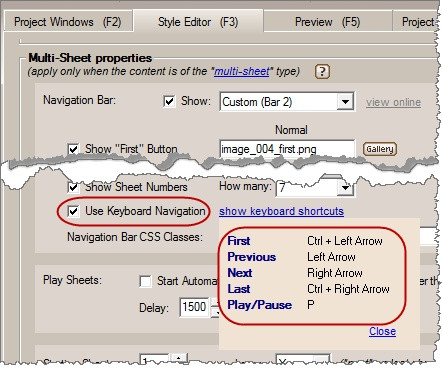The width and height of the screenshot is (442, 370).
Task: Toggle the Show "First" Button checkbox
Action: tap(73, 149)
